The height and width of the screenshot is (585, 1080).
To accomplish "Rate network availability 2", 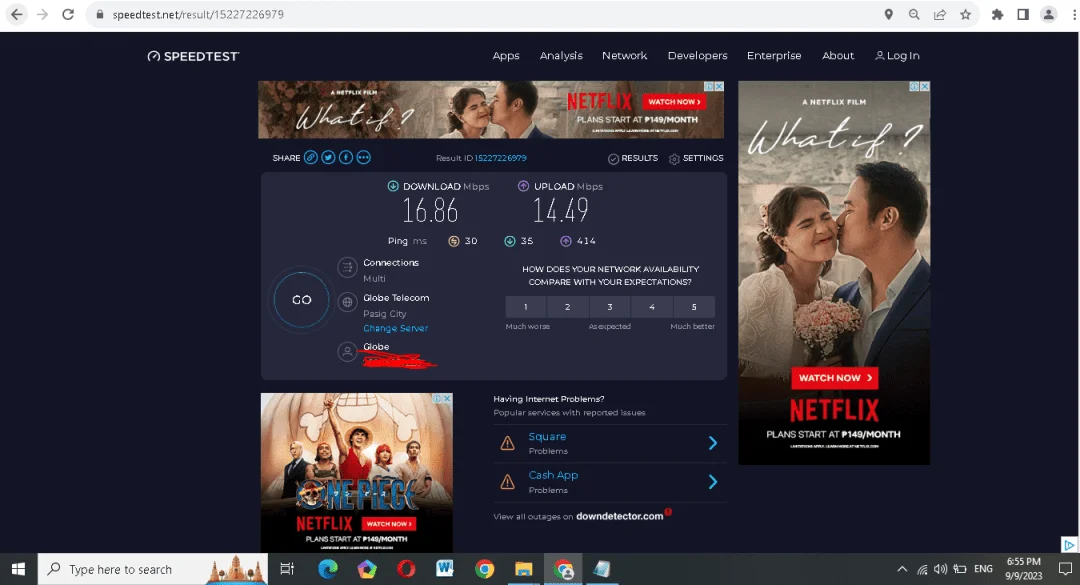I will click(568, 307).
